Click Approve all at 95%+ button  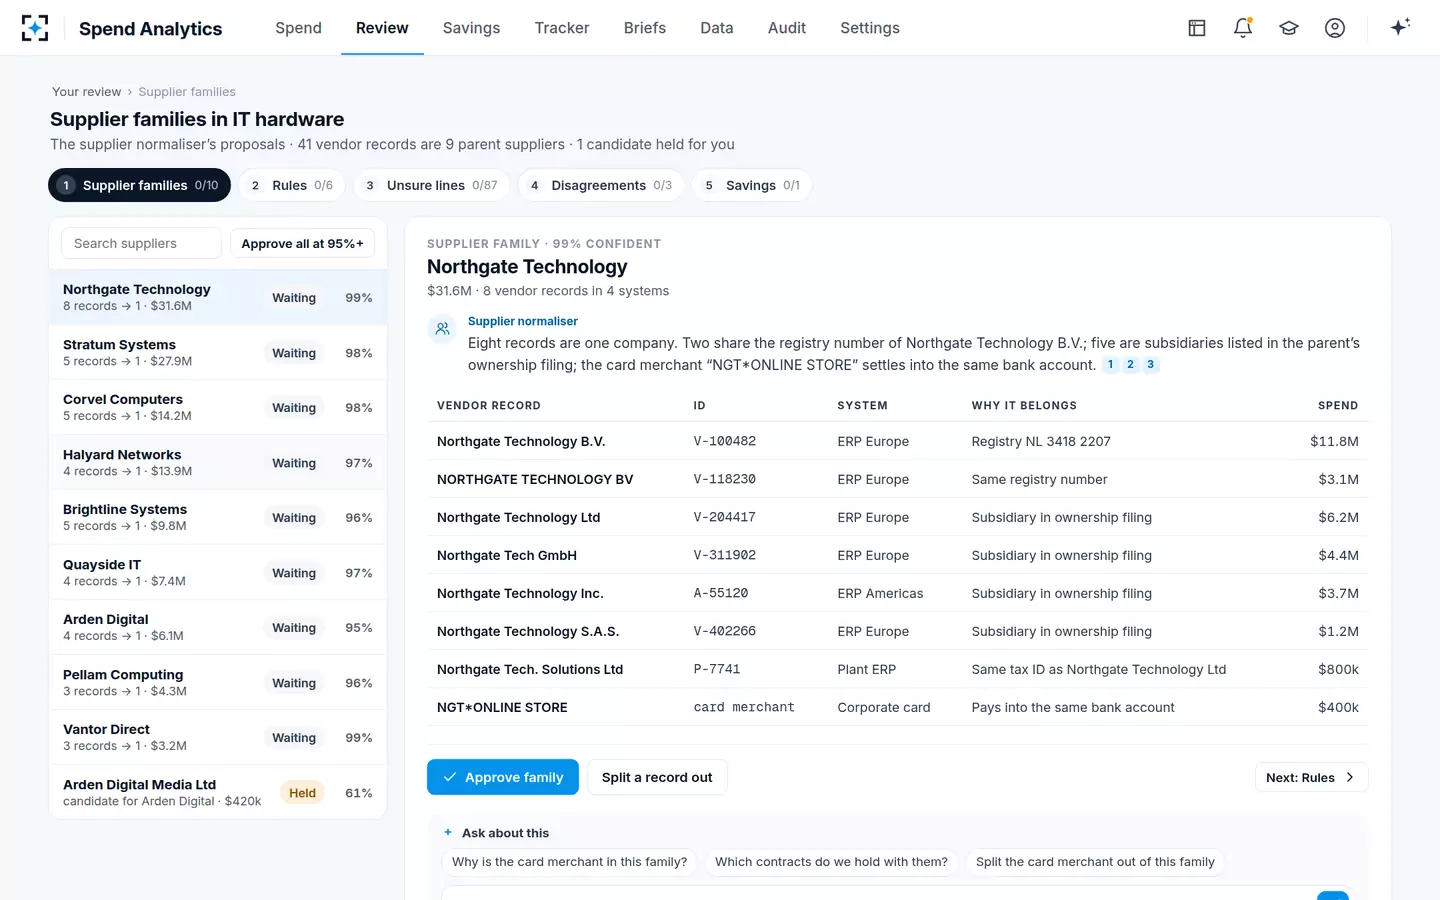303,243
